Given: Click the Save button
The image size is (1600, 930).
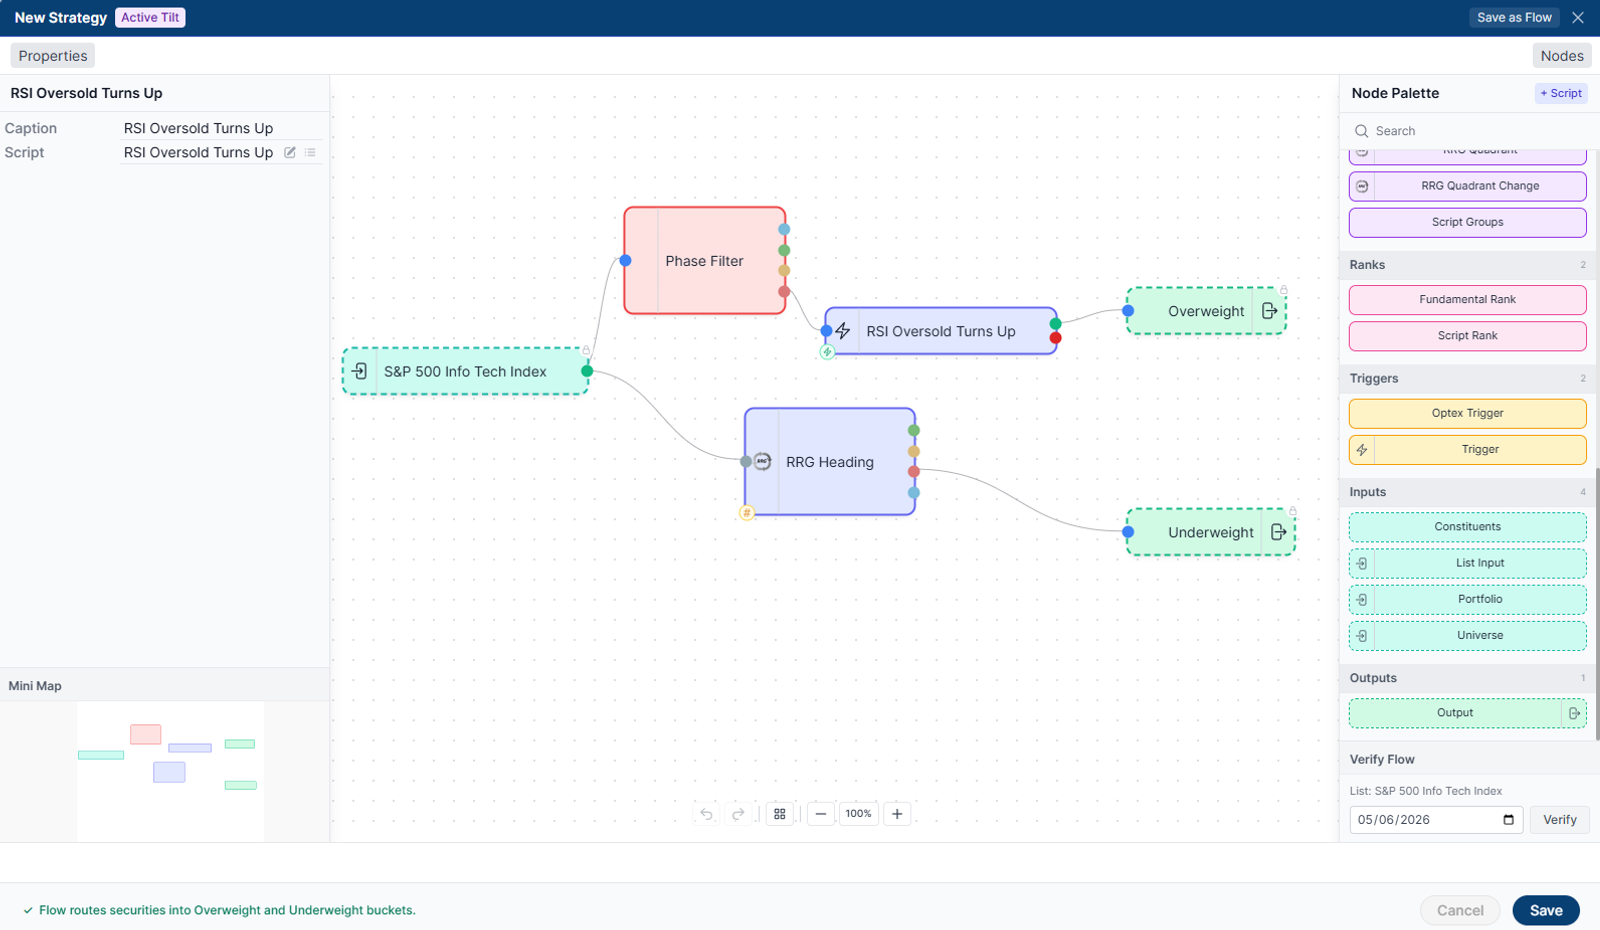Looking at the screenshot, I should tap(1546, 910).
